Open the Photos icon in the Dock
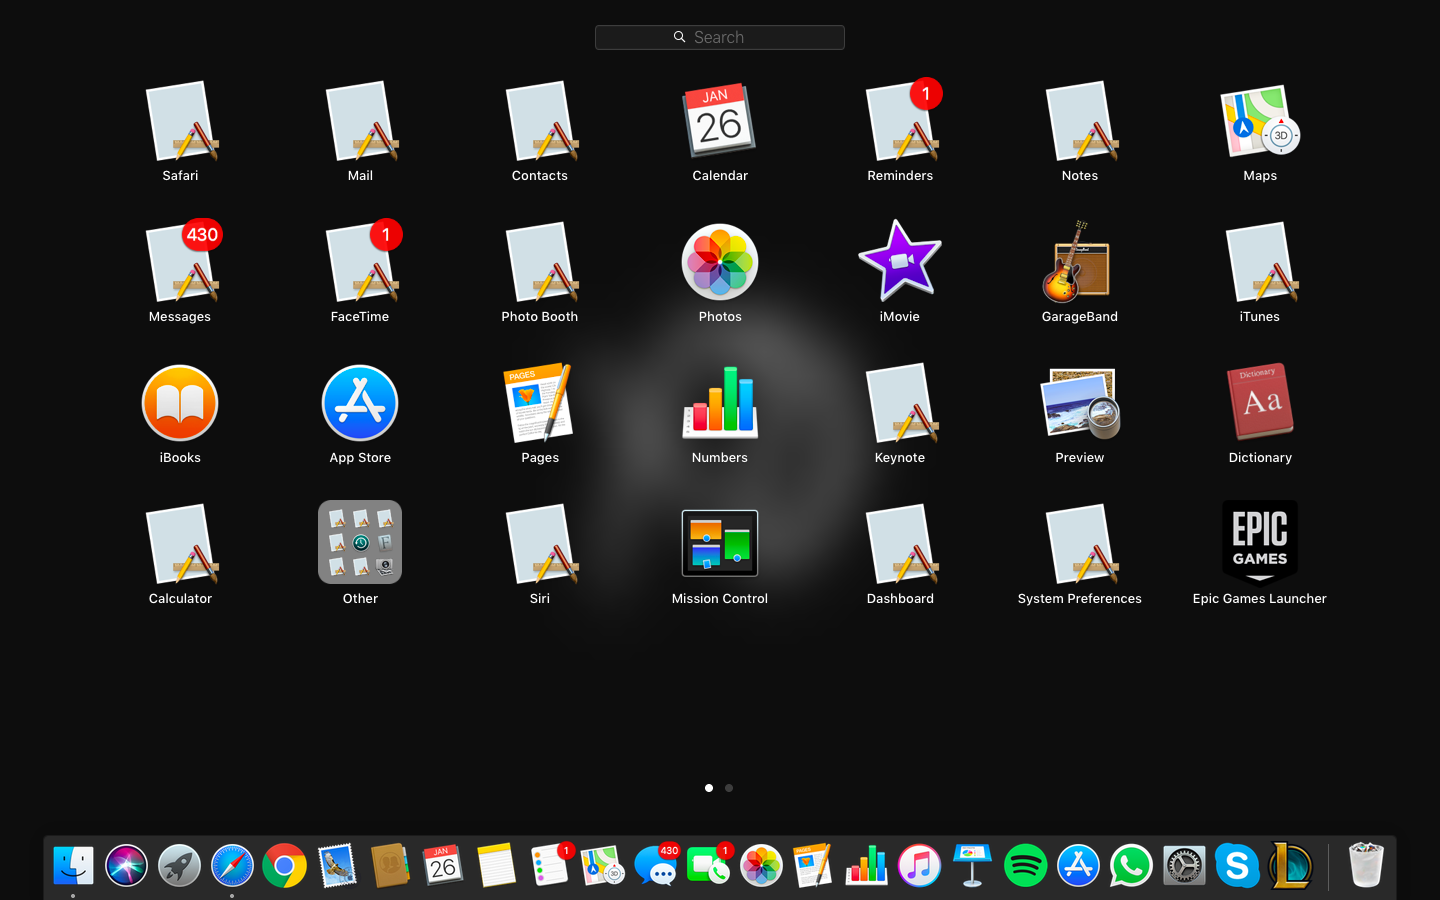 tap(761, 866)
